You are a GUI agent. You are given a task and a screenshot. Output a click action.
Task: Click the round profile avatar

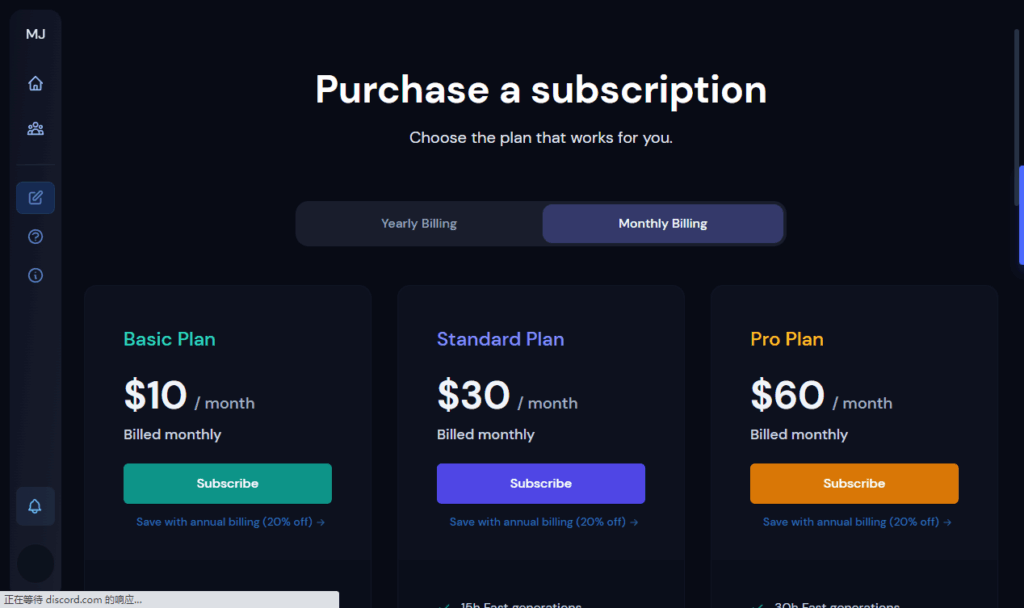[x=36, y=563]
